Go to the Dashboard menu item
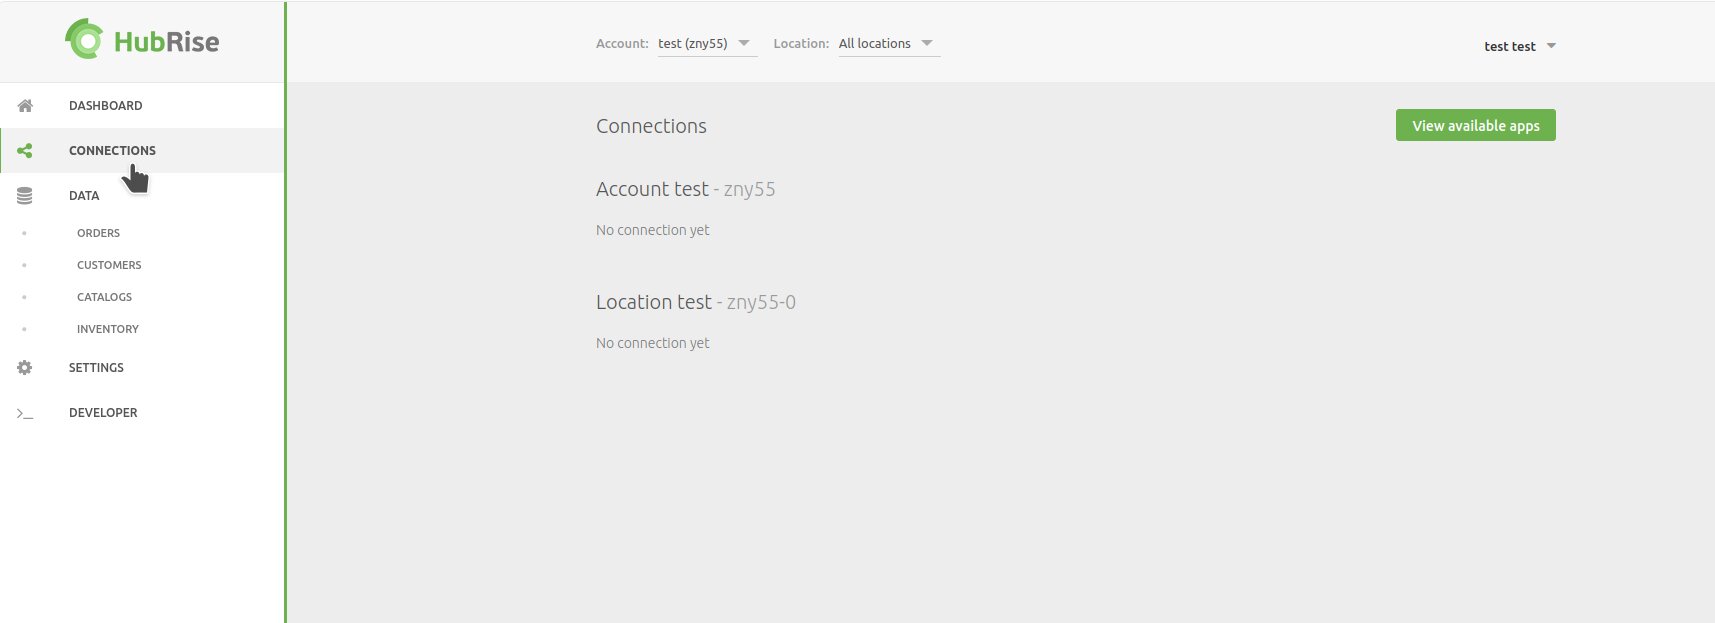Viewport: 1715px width, 623px height. click(142, 106)
